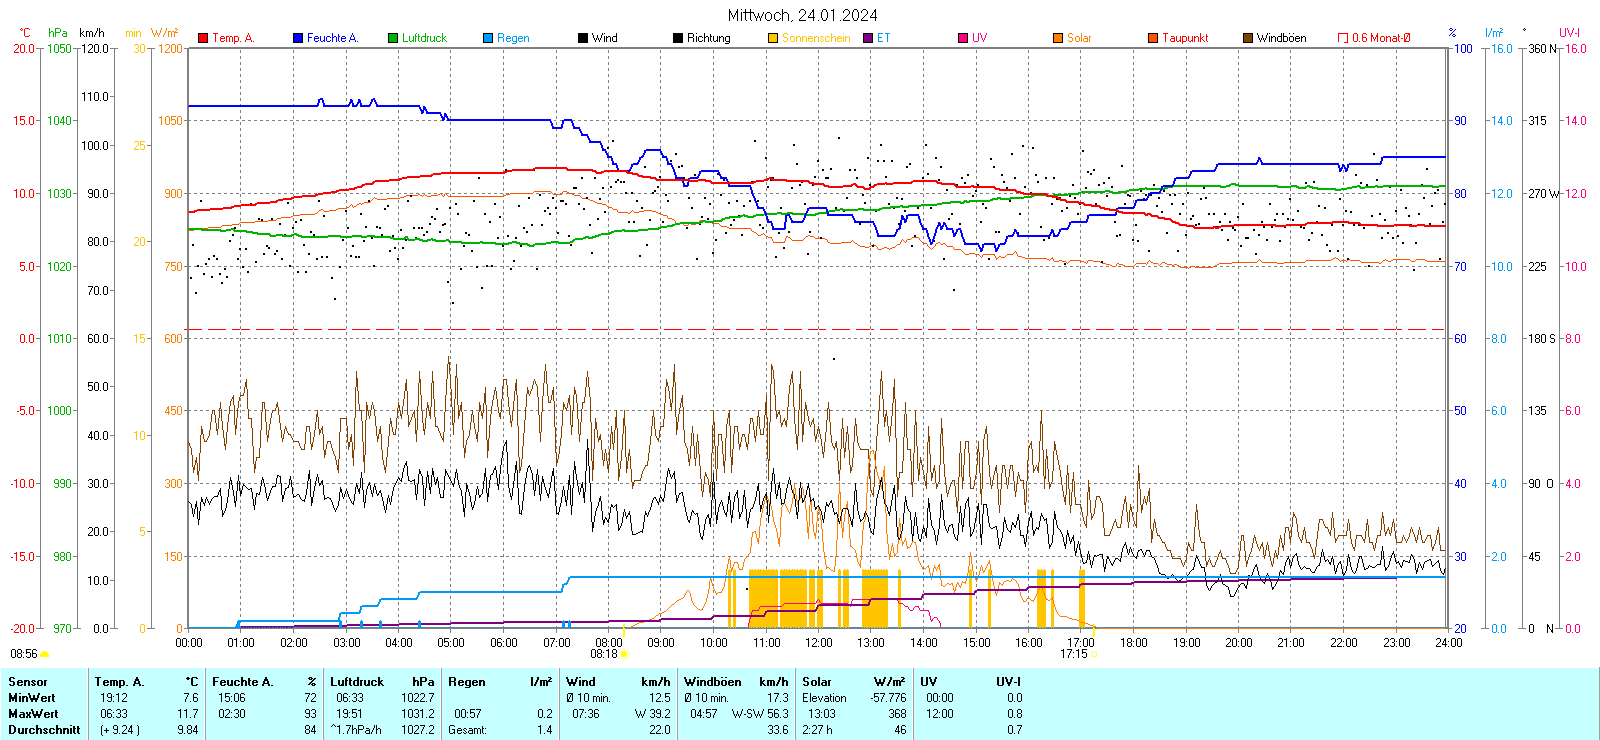Click the green Luftdruck legend square

(393, 38)
